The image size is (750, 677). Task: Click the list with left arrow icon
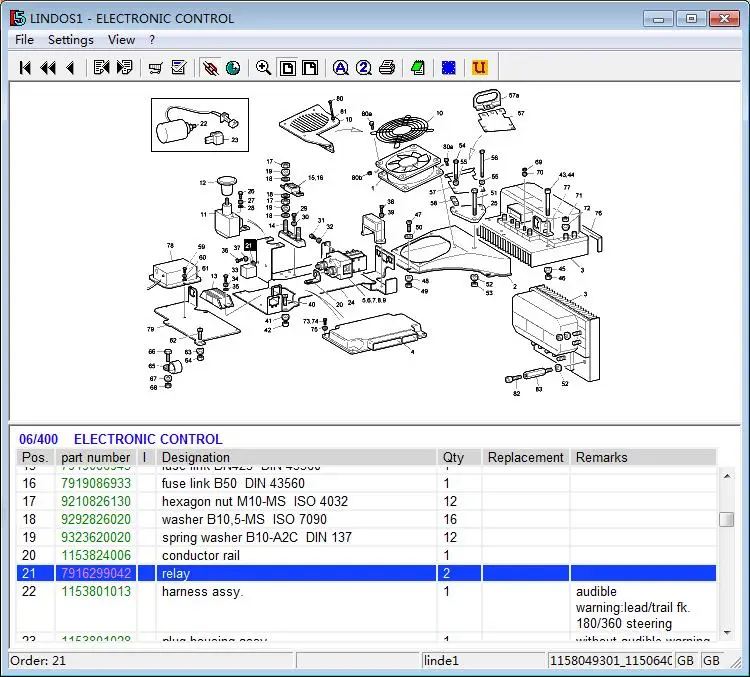point(101,67)
